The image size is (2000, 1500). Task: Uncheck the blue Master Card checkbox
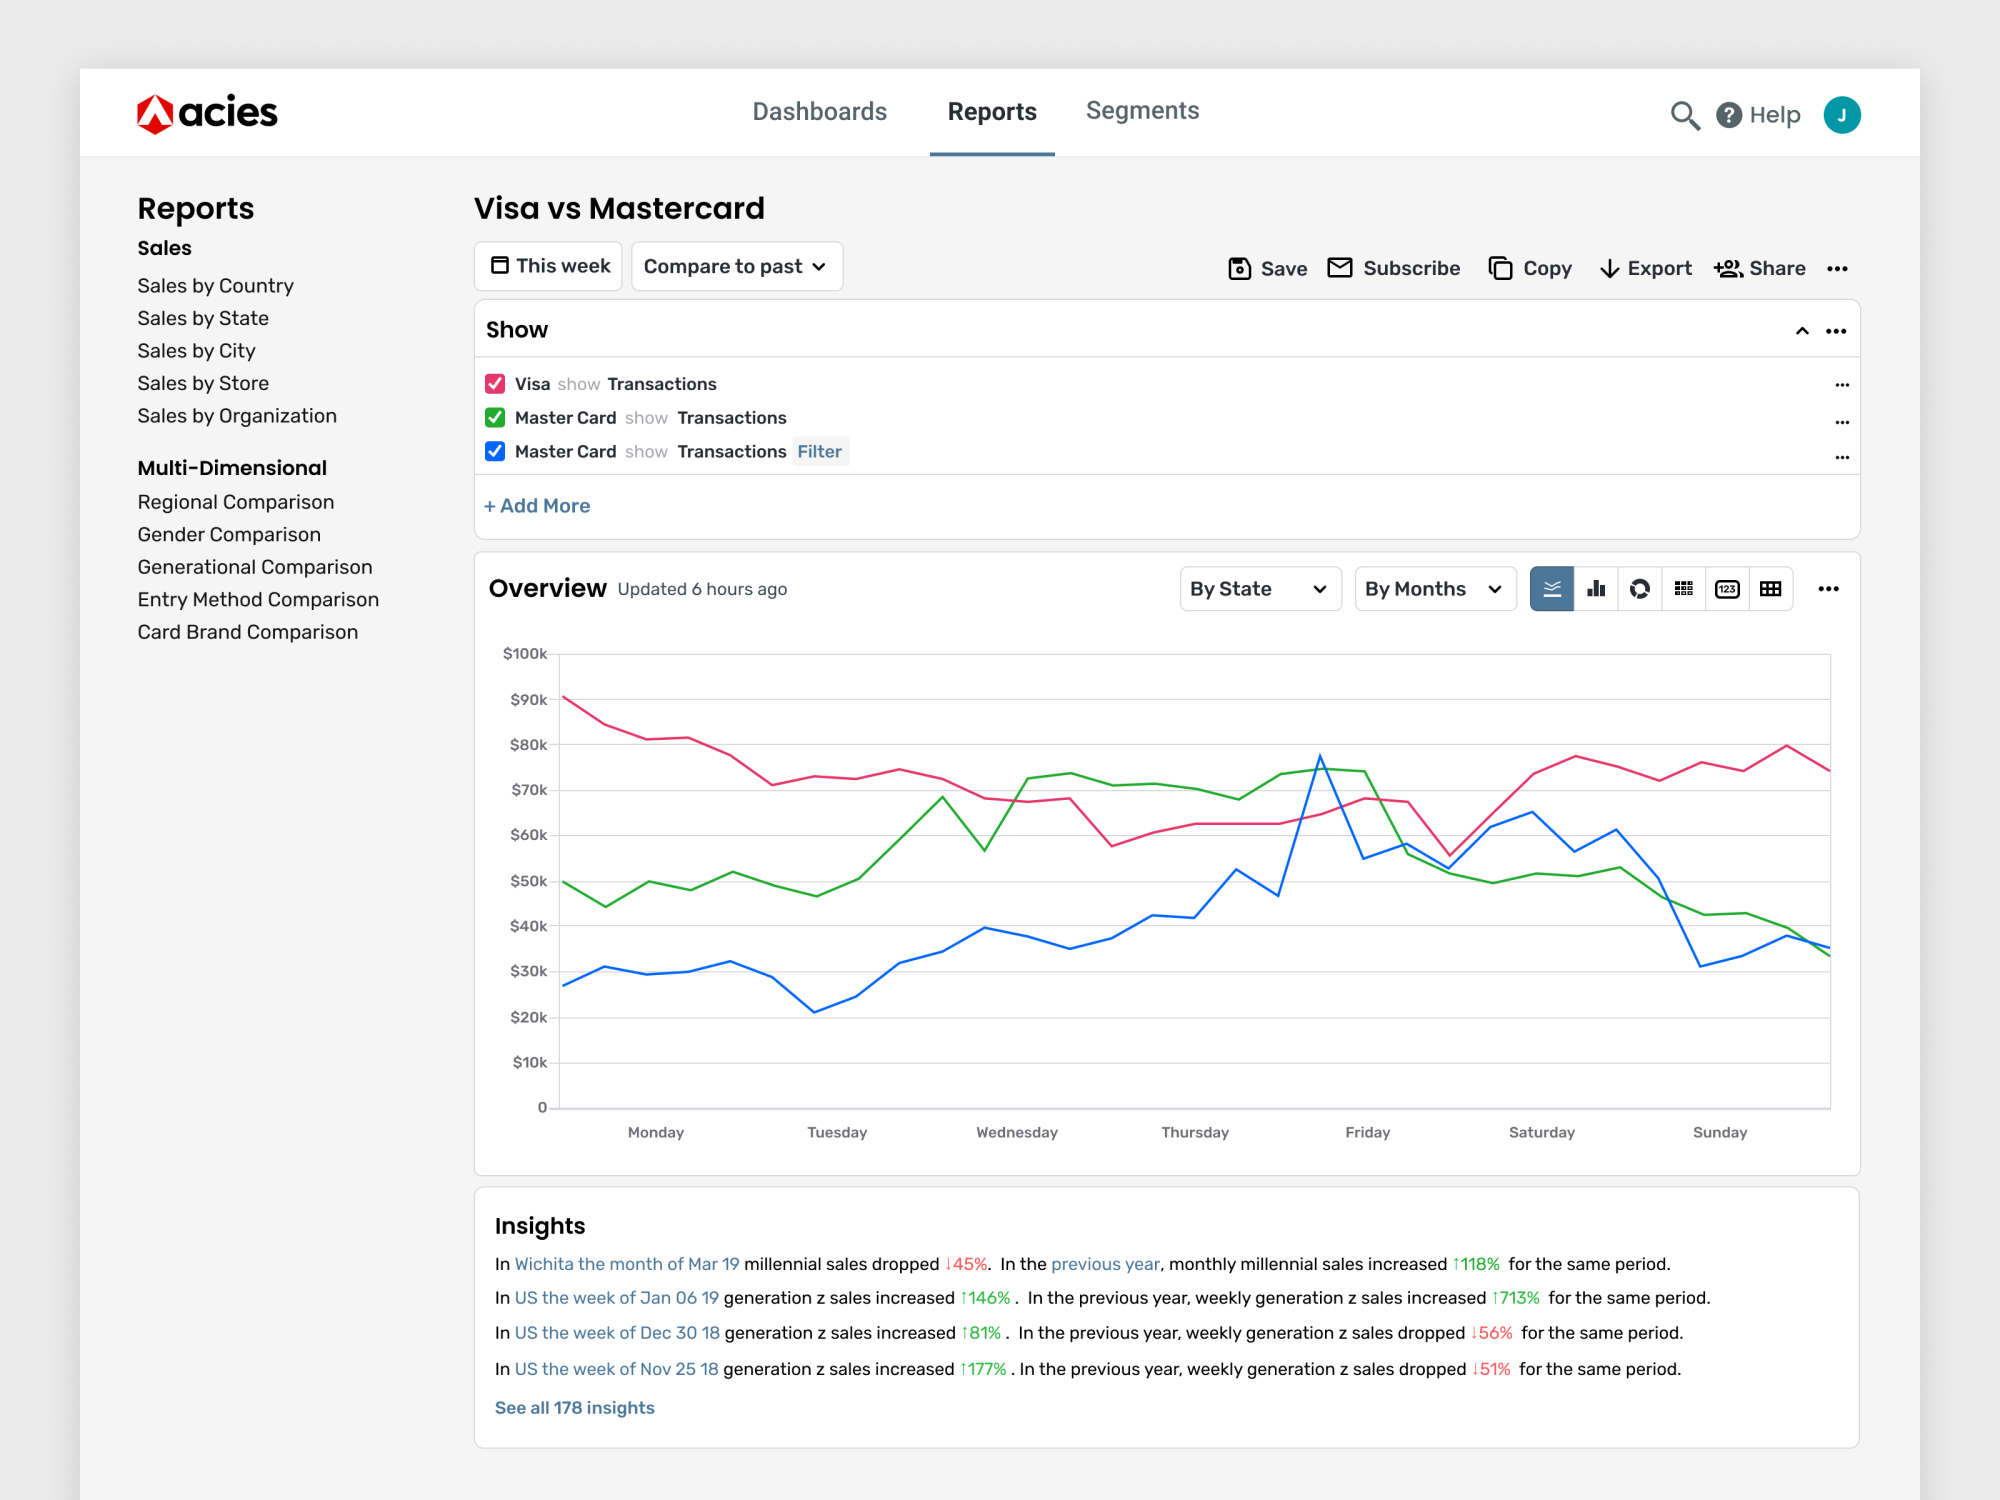[x=495, y=451]
